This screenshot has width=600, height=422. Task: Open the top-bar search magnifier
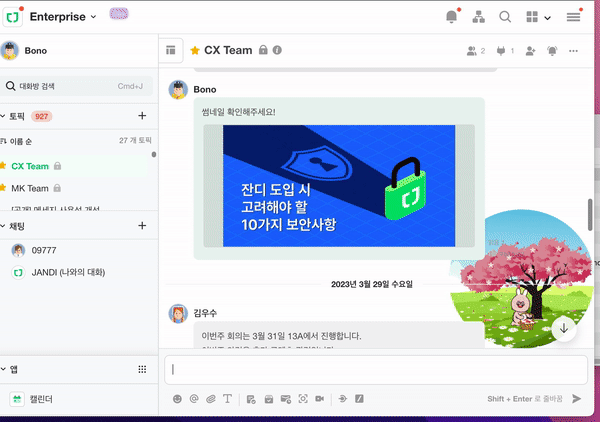(505, 17)
